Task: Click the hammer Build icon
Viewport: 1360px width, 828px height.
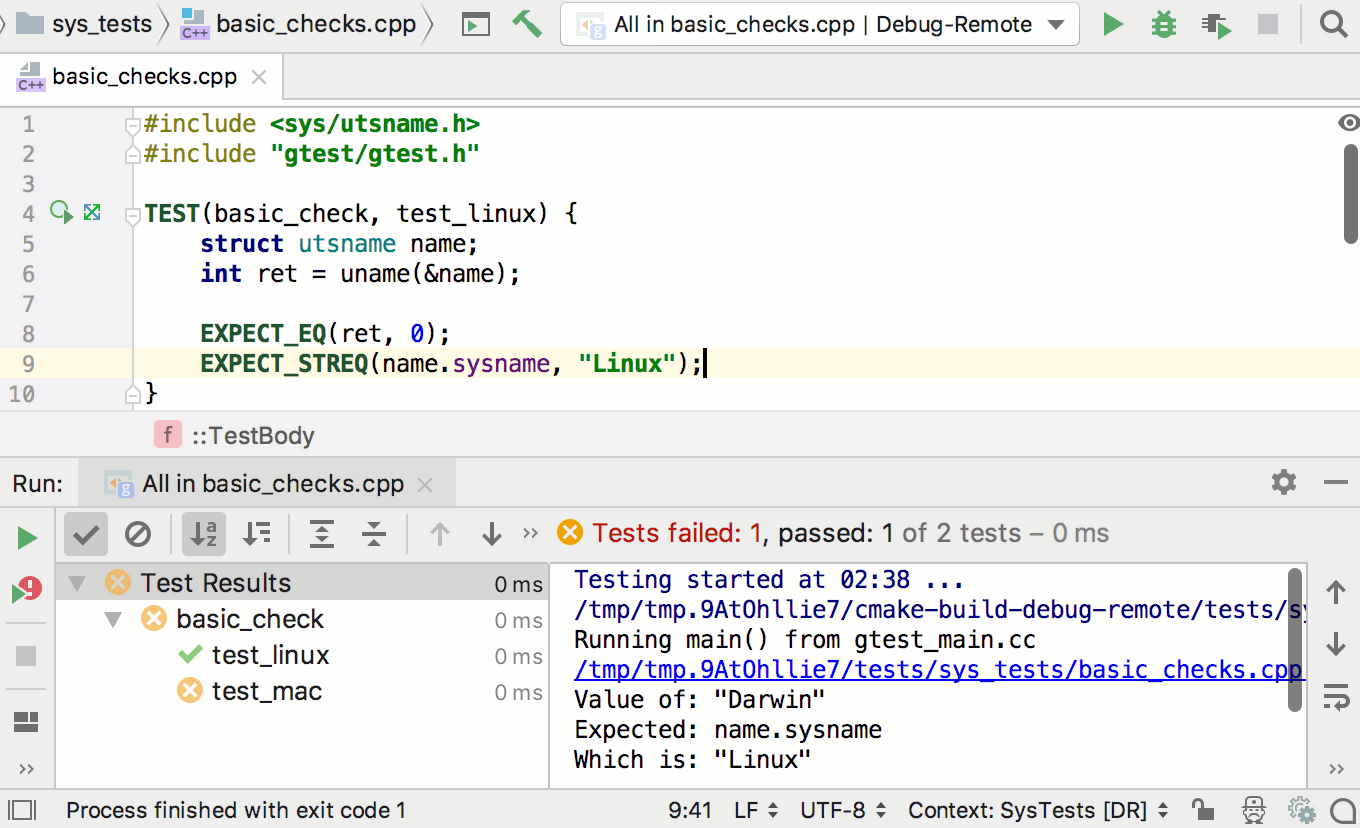Action: click(526, 24)
